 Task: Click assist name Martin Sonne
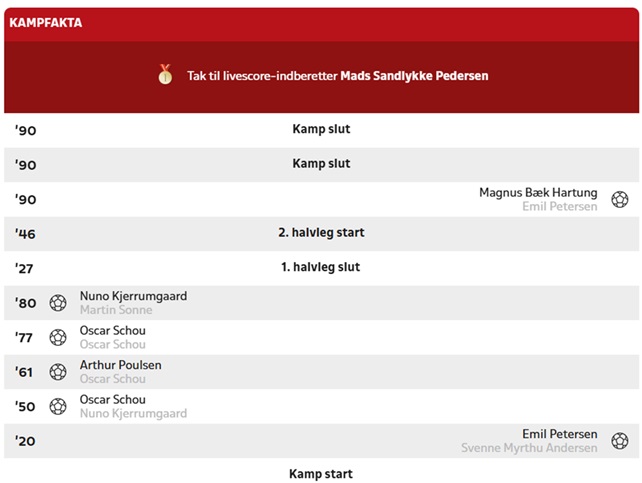pyautogui.click(x=116, y=310)
